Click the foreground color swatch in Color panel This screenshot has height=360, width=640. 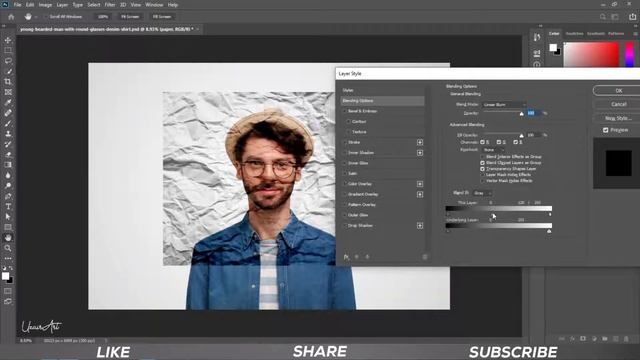point(553,48)
